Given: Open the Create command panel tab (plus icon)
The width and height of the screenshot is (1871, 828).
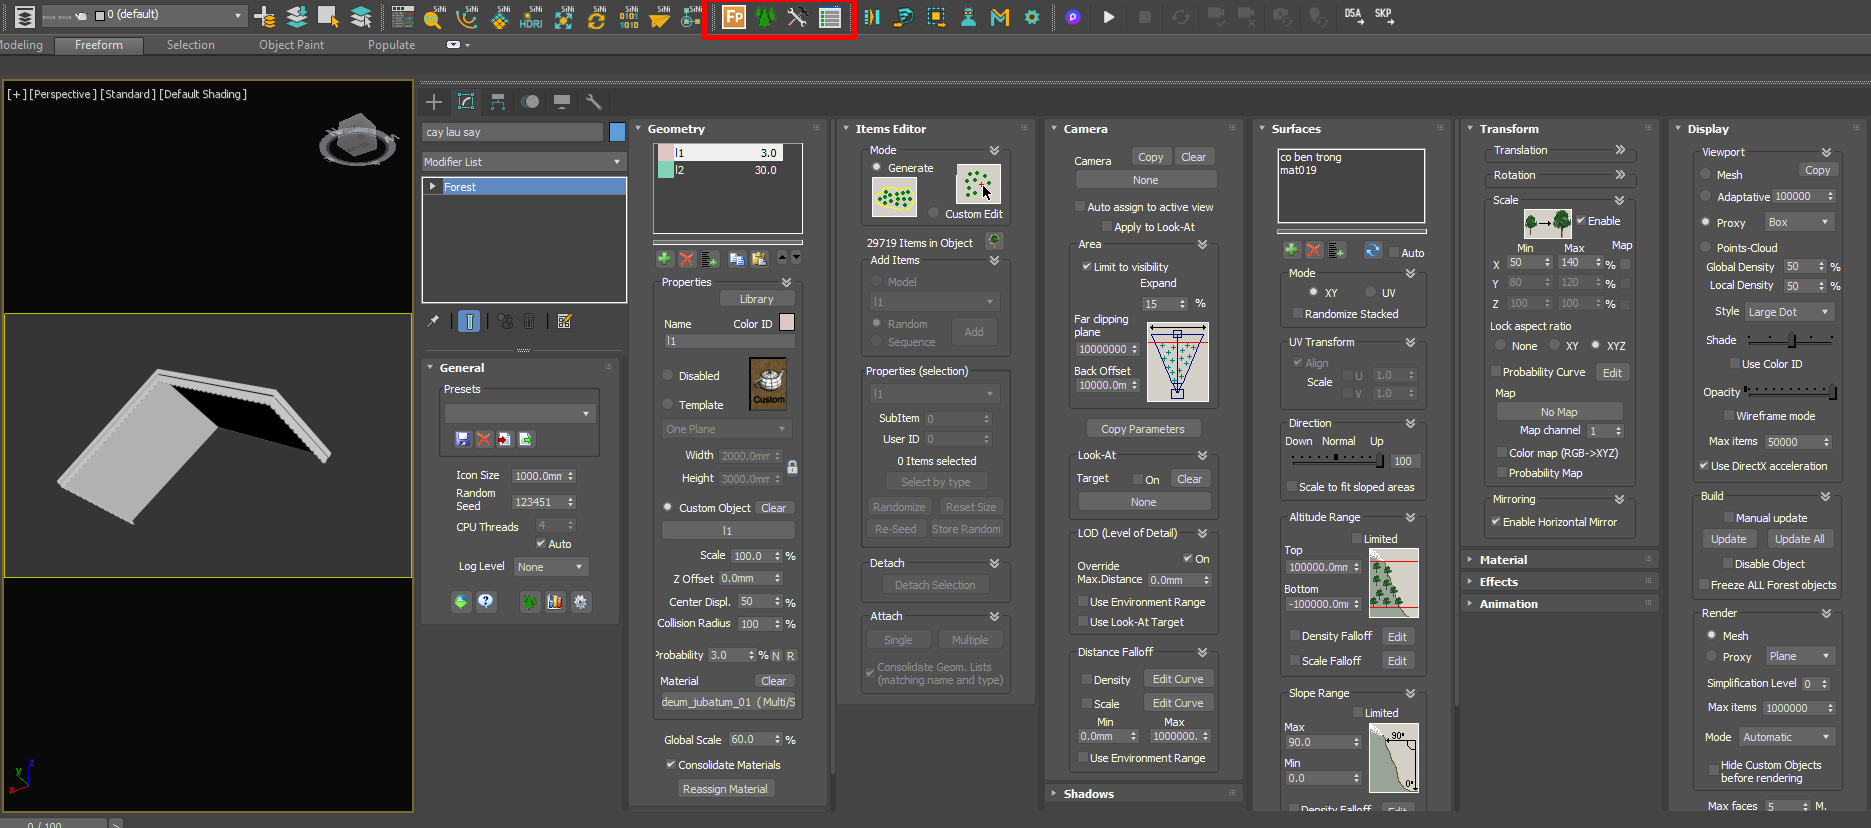Looking at the screenshot, I should tap(434, 102).
